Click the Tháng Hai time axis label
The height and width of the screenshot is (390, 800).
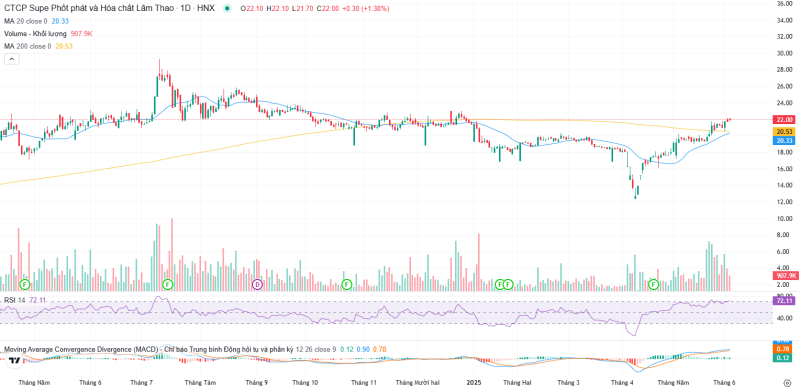tap(517, 382)
